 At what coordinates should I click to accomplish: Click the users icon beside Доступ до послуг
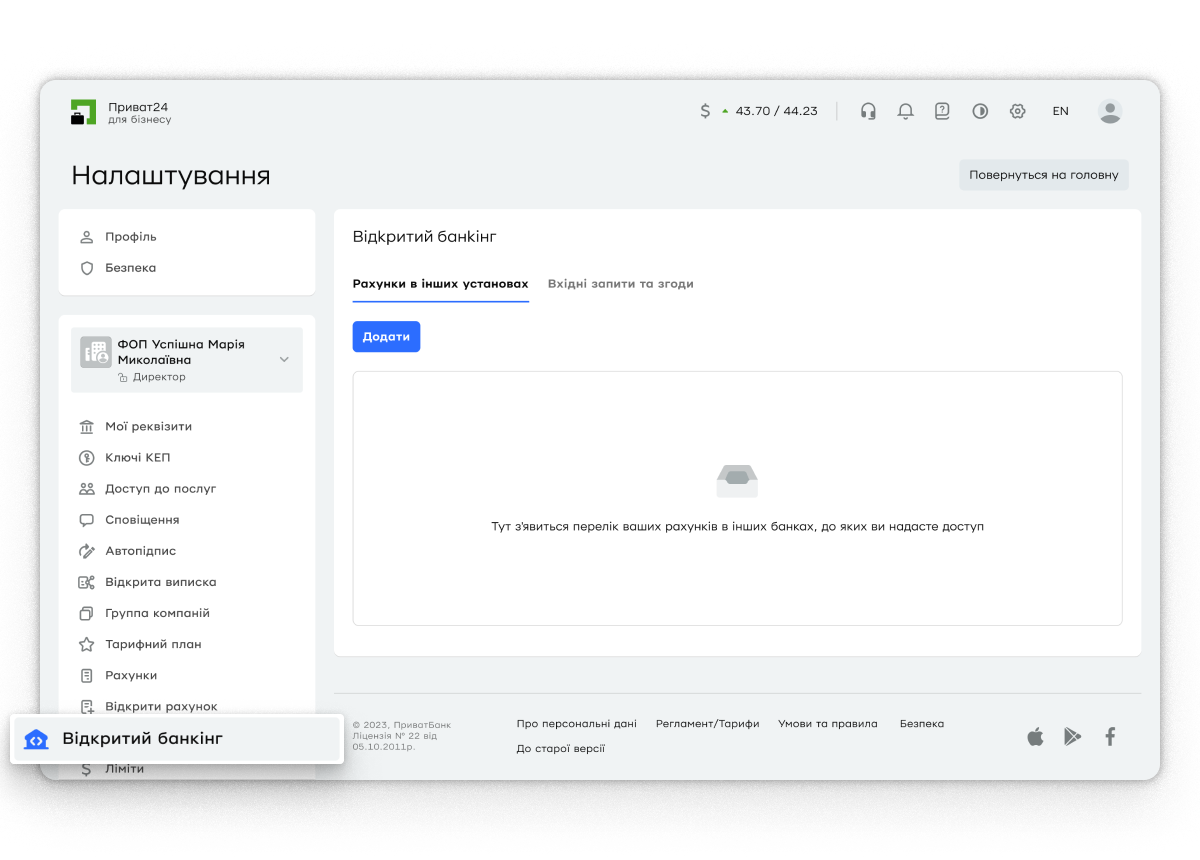coord(86,489)
